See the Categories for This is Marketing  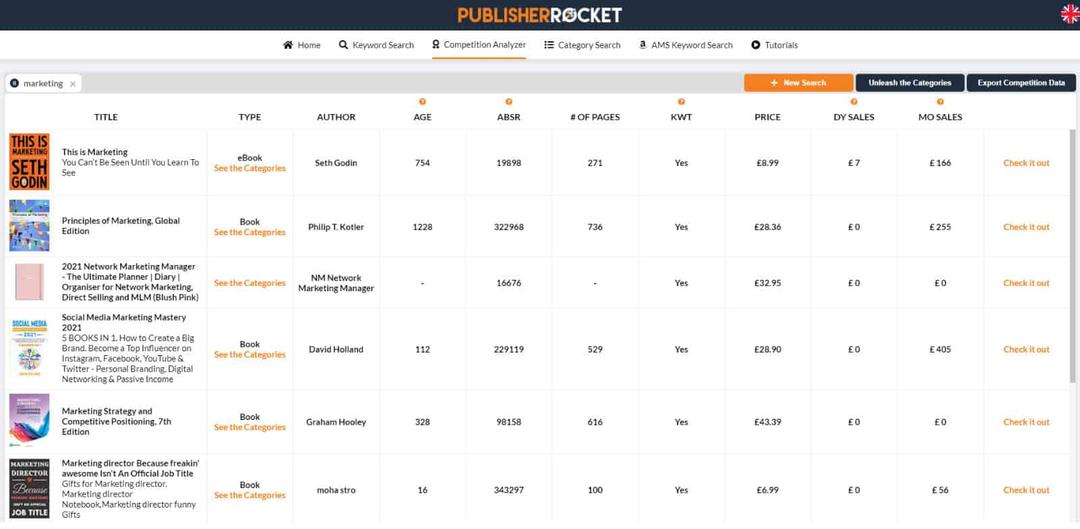coord(249,168)
